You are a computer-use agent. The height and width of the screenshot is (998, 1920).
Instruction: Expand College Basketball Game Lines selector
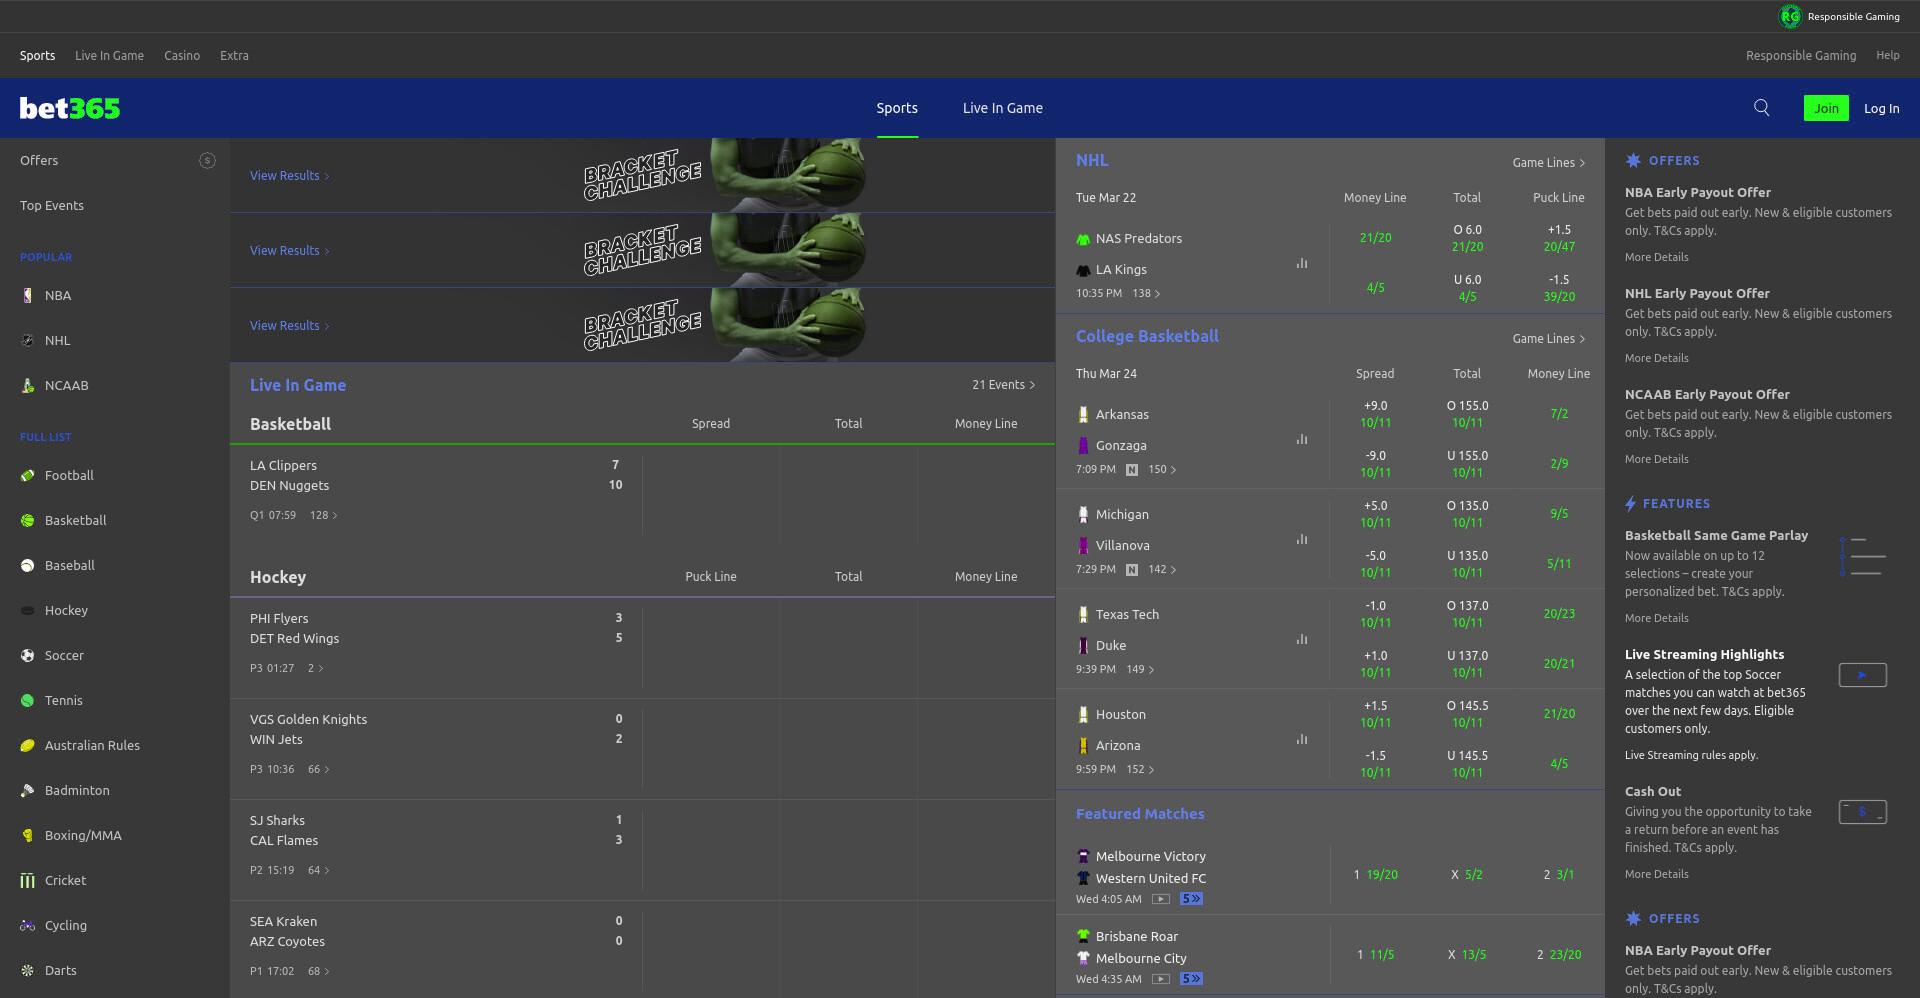coord(1548,338)
